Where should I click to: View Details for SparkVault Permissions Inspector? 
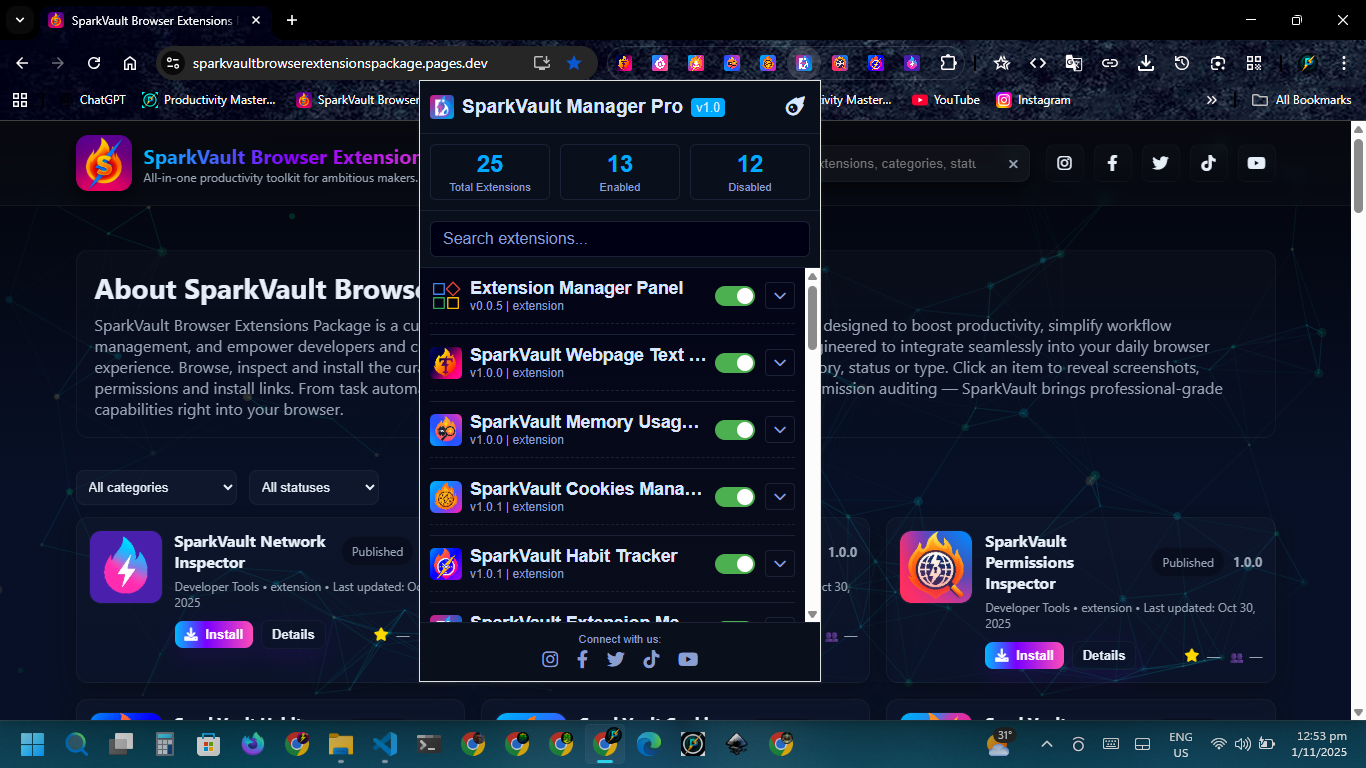pyautogui.click(x=1104, y=656)
